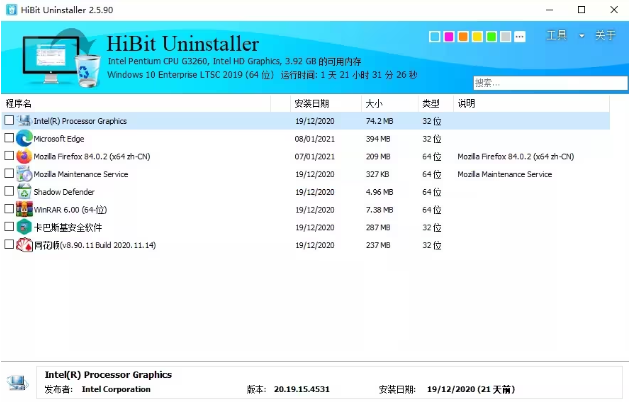The image size is (635, 405).
Task: Click the 08/01/2021 install date cell
Action: pos(315,139)
